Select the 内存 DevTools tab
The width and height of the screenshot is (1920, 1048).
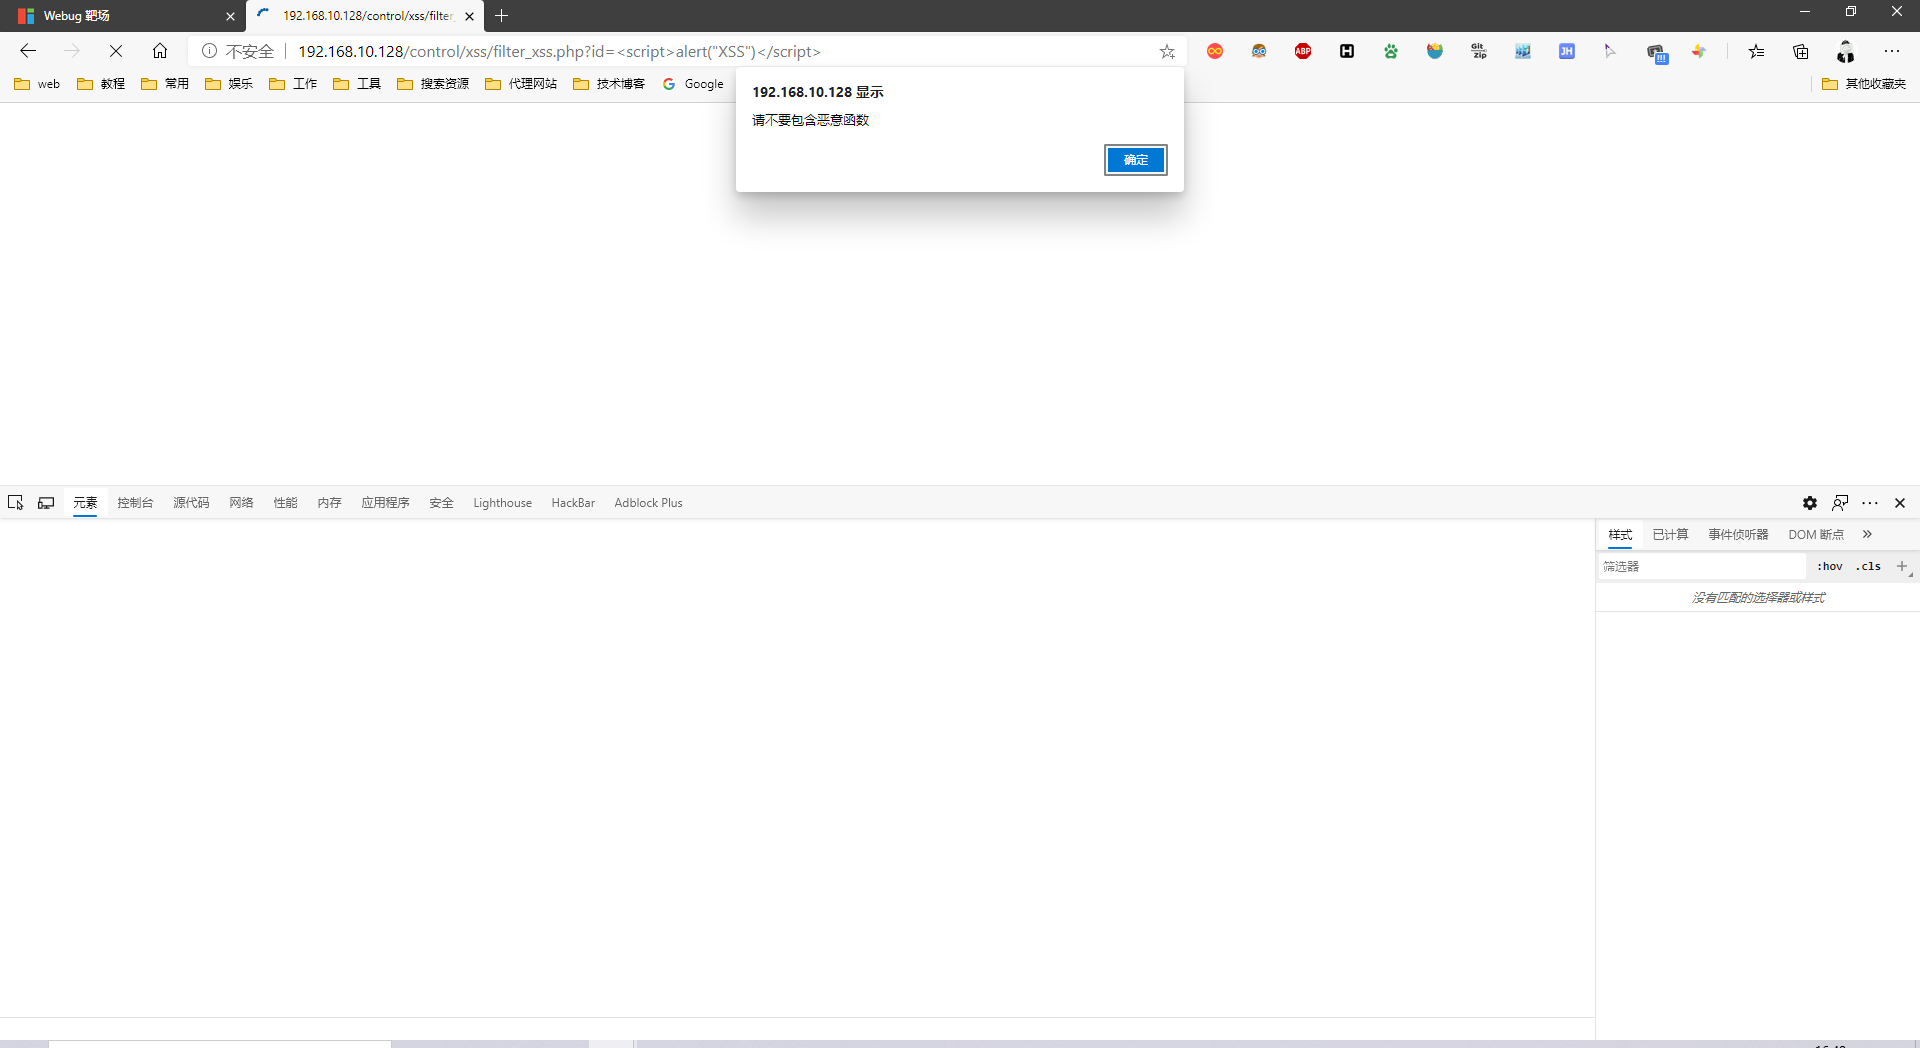(329, 503)
